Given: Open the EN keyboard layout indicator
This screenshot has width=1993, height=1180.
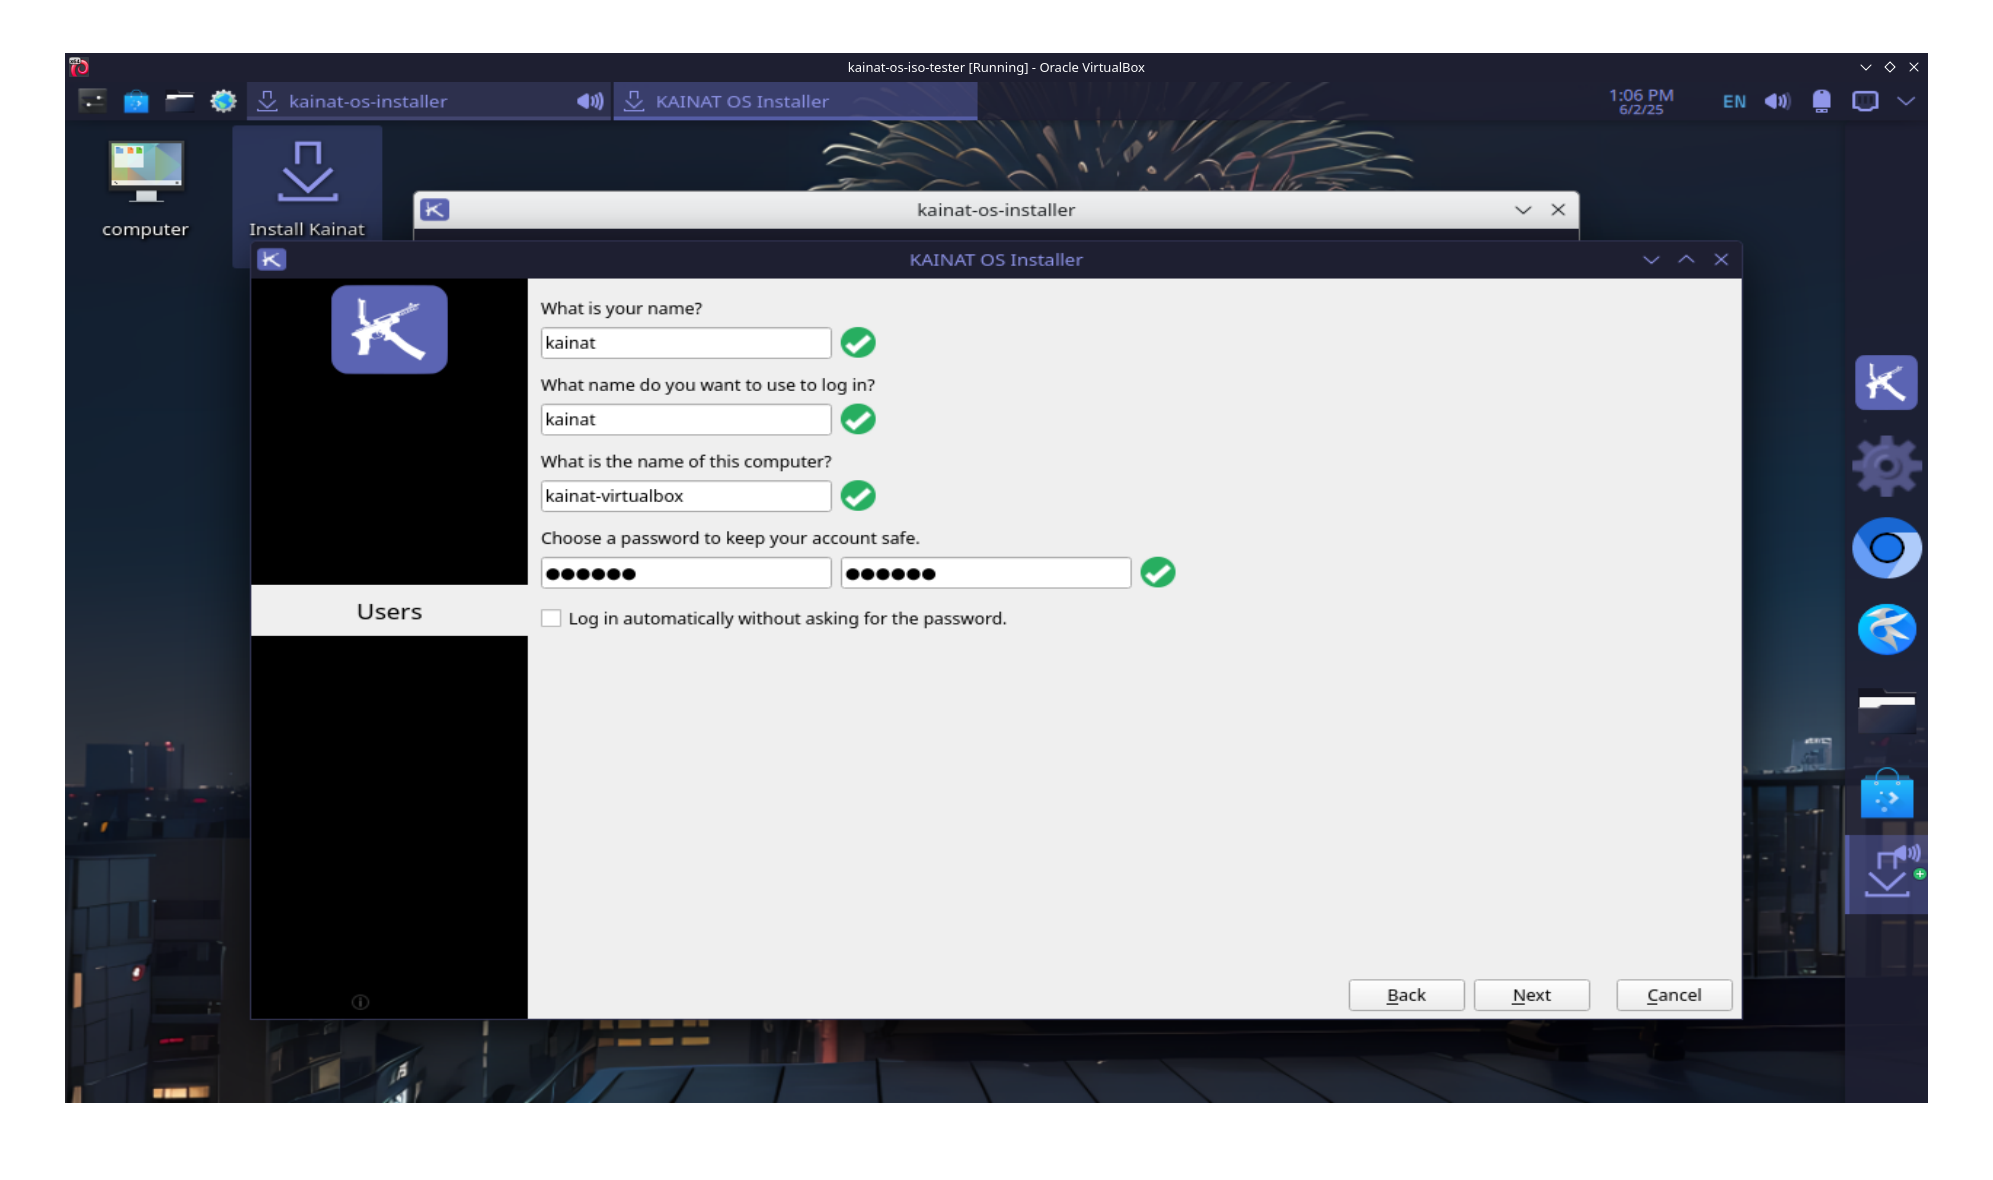Looking at the screenshot, I should point(1734,101).
